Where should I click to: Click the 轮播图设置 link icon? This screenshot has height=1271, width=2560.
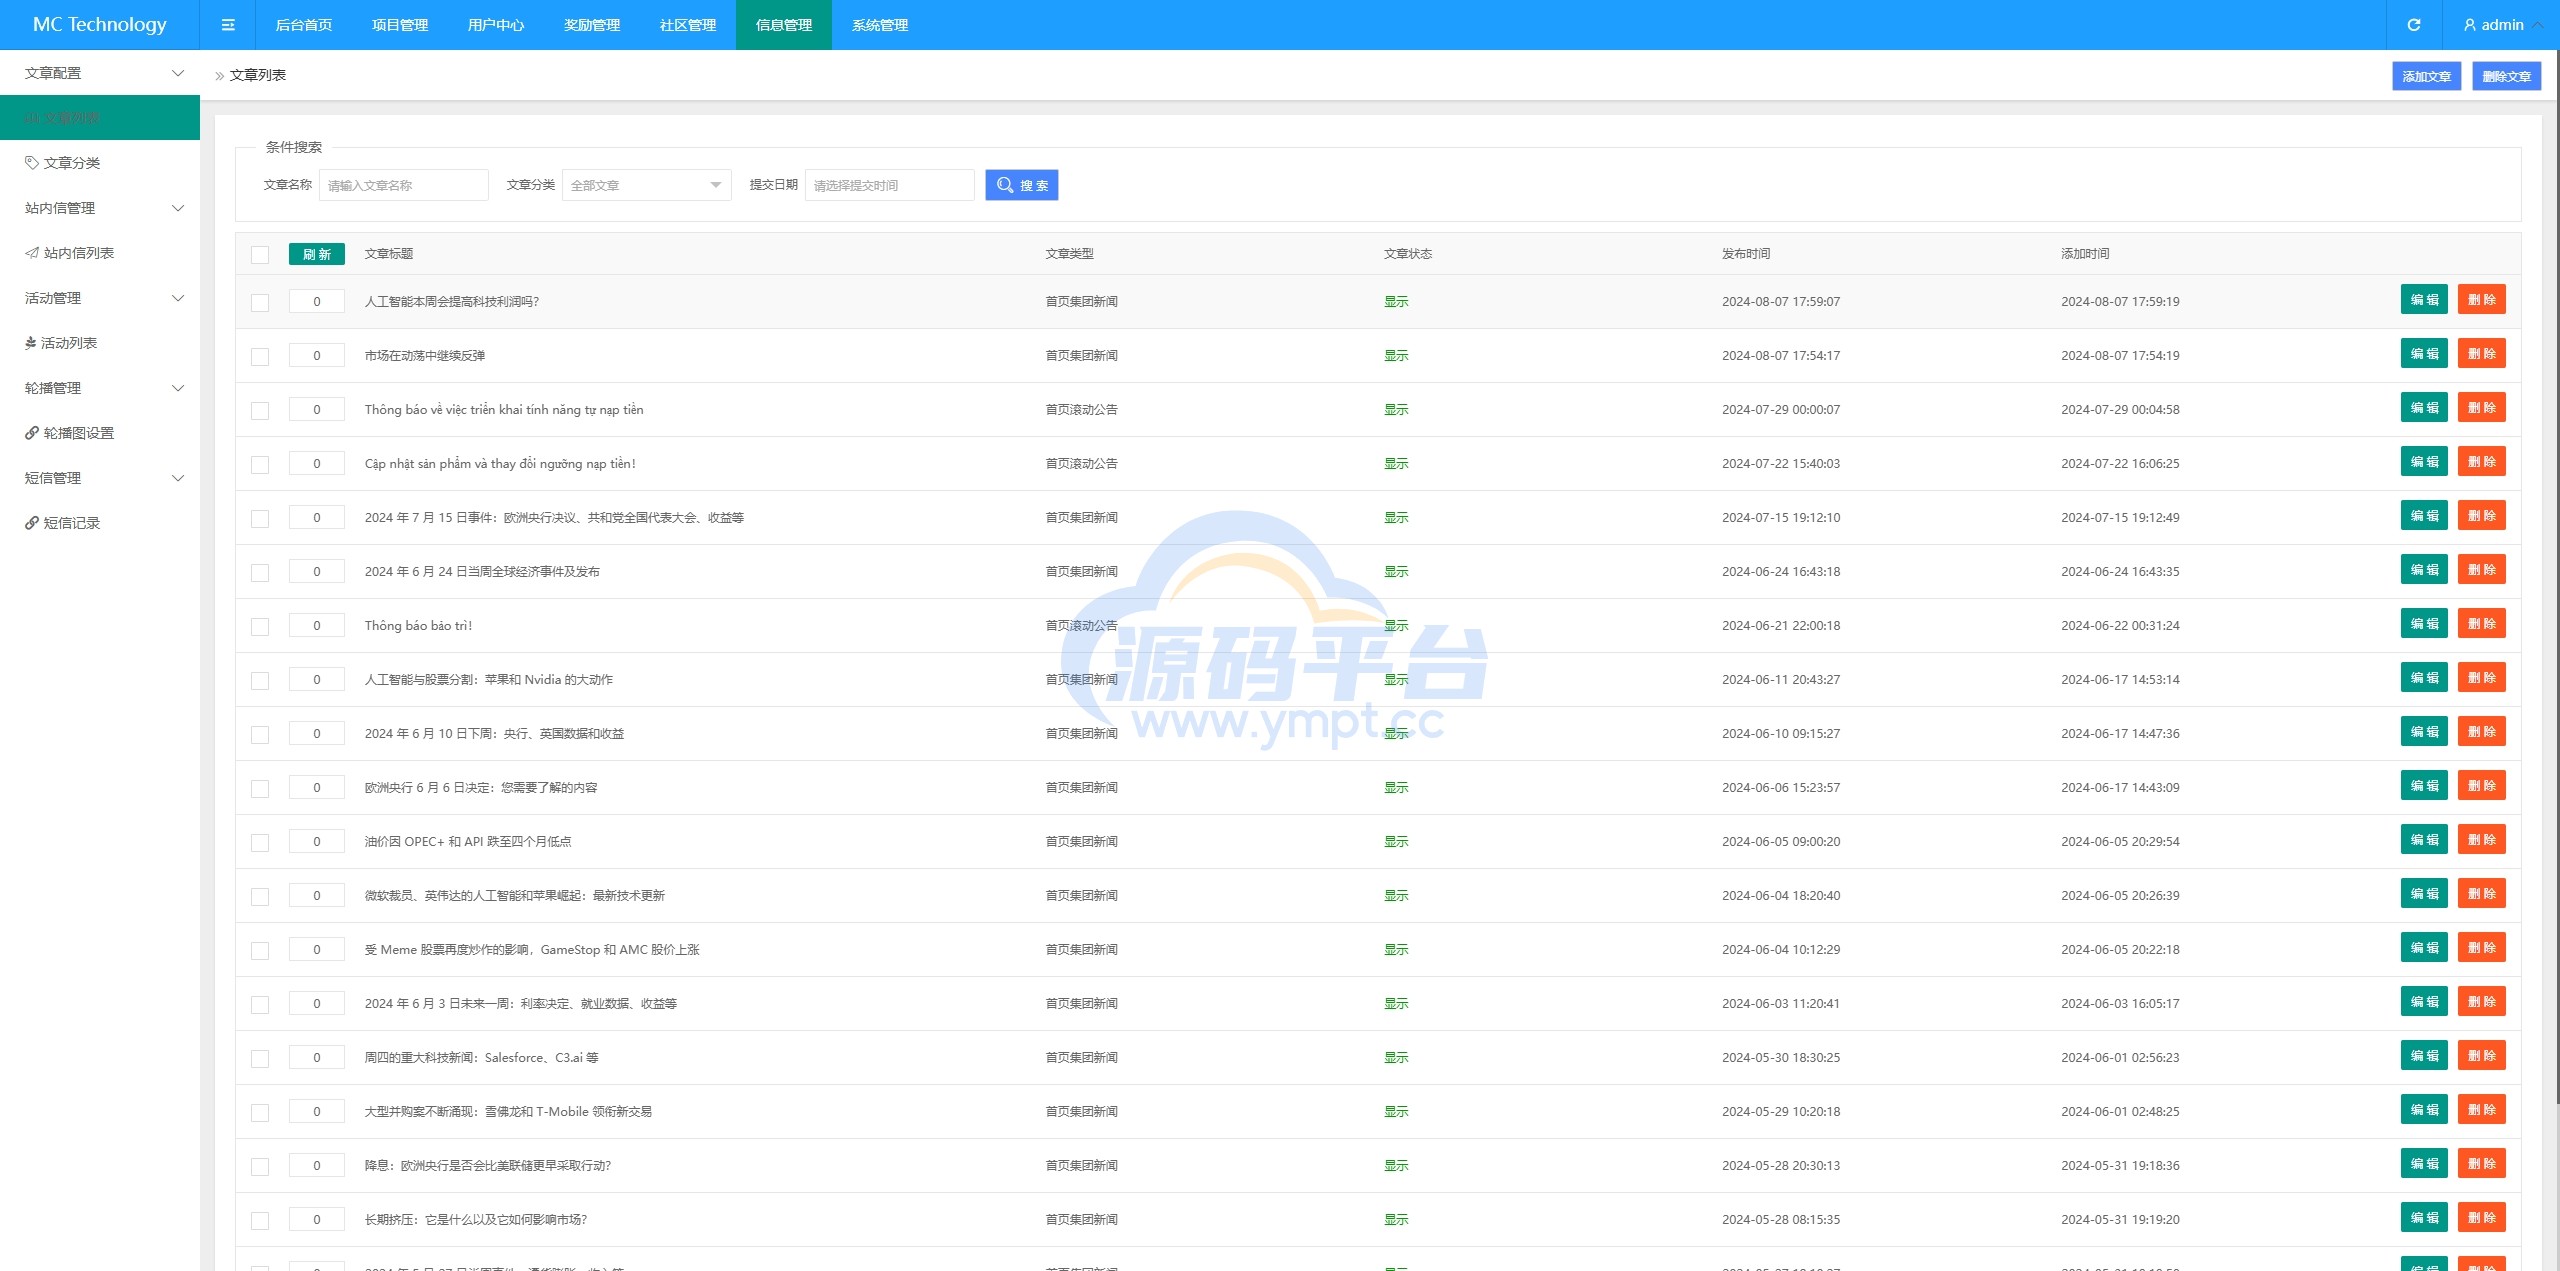(32, 432)
